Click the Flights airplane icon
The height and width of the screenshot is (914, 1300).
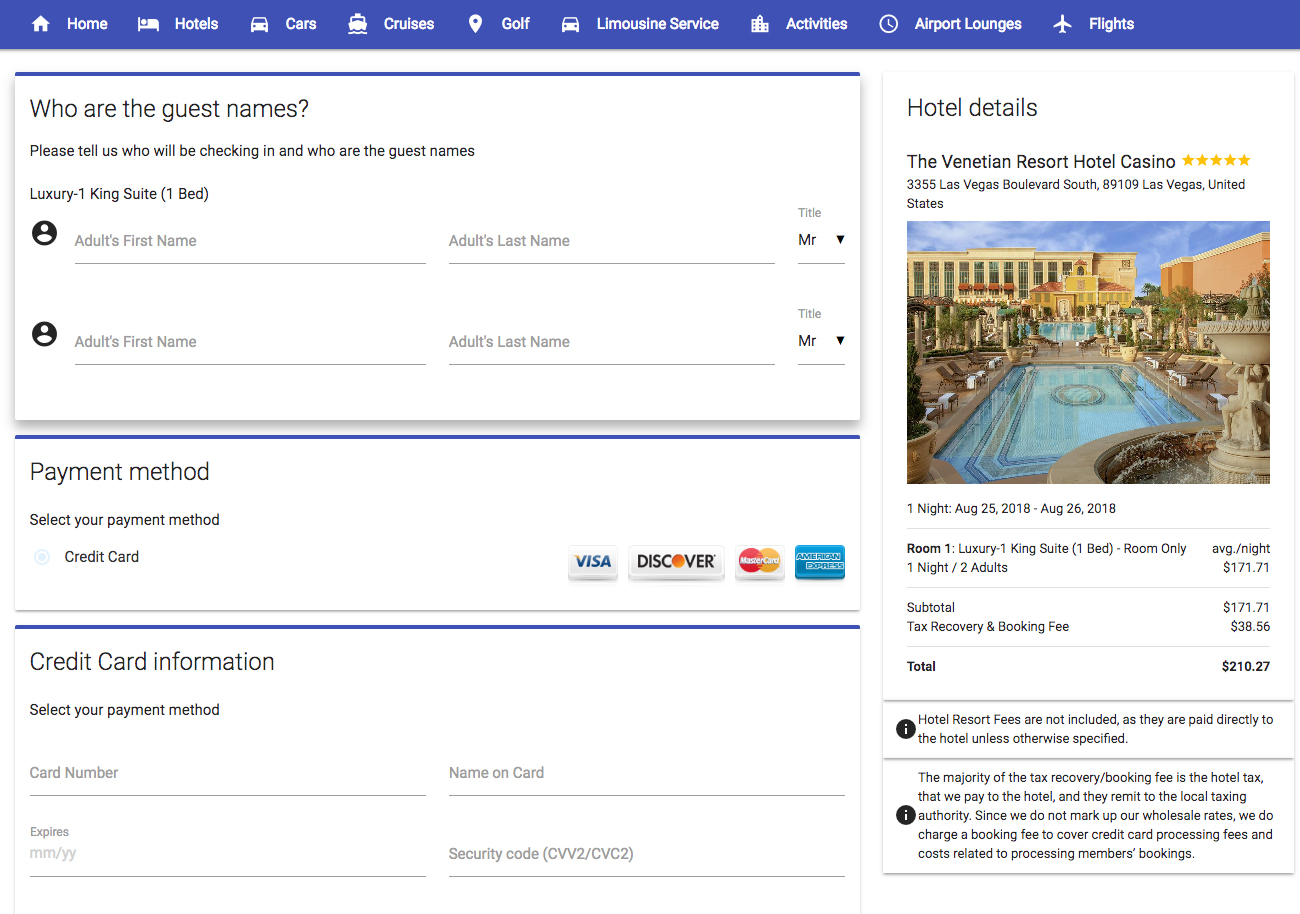pos(1063,24)
